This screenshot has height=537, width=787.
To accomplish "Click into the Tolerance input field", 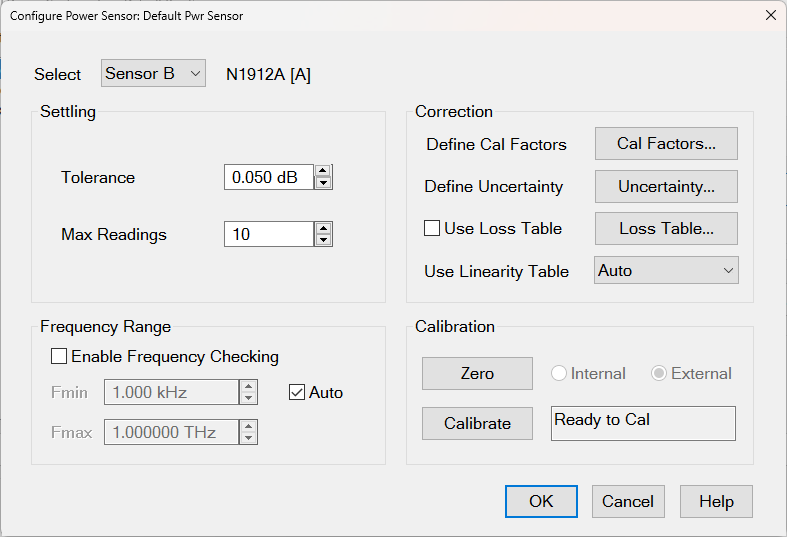I will pyautogui.click(x=268, y=177).
